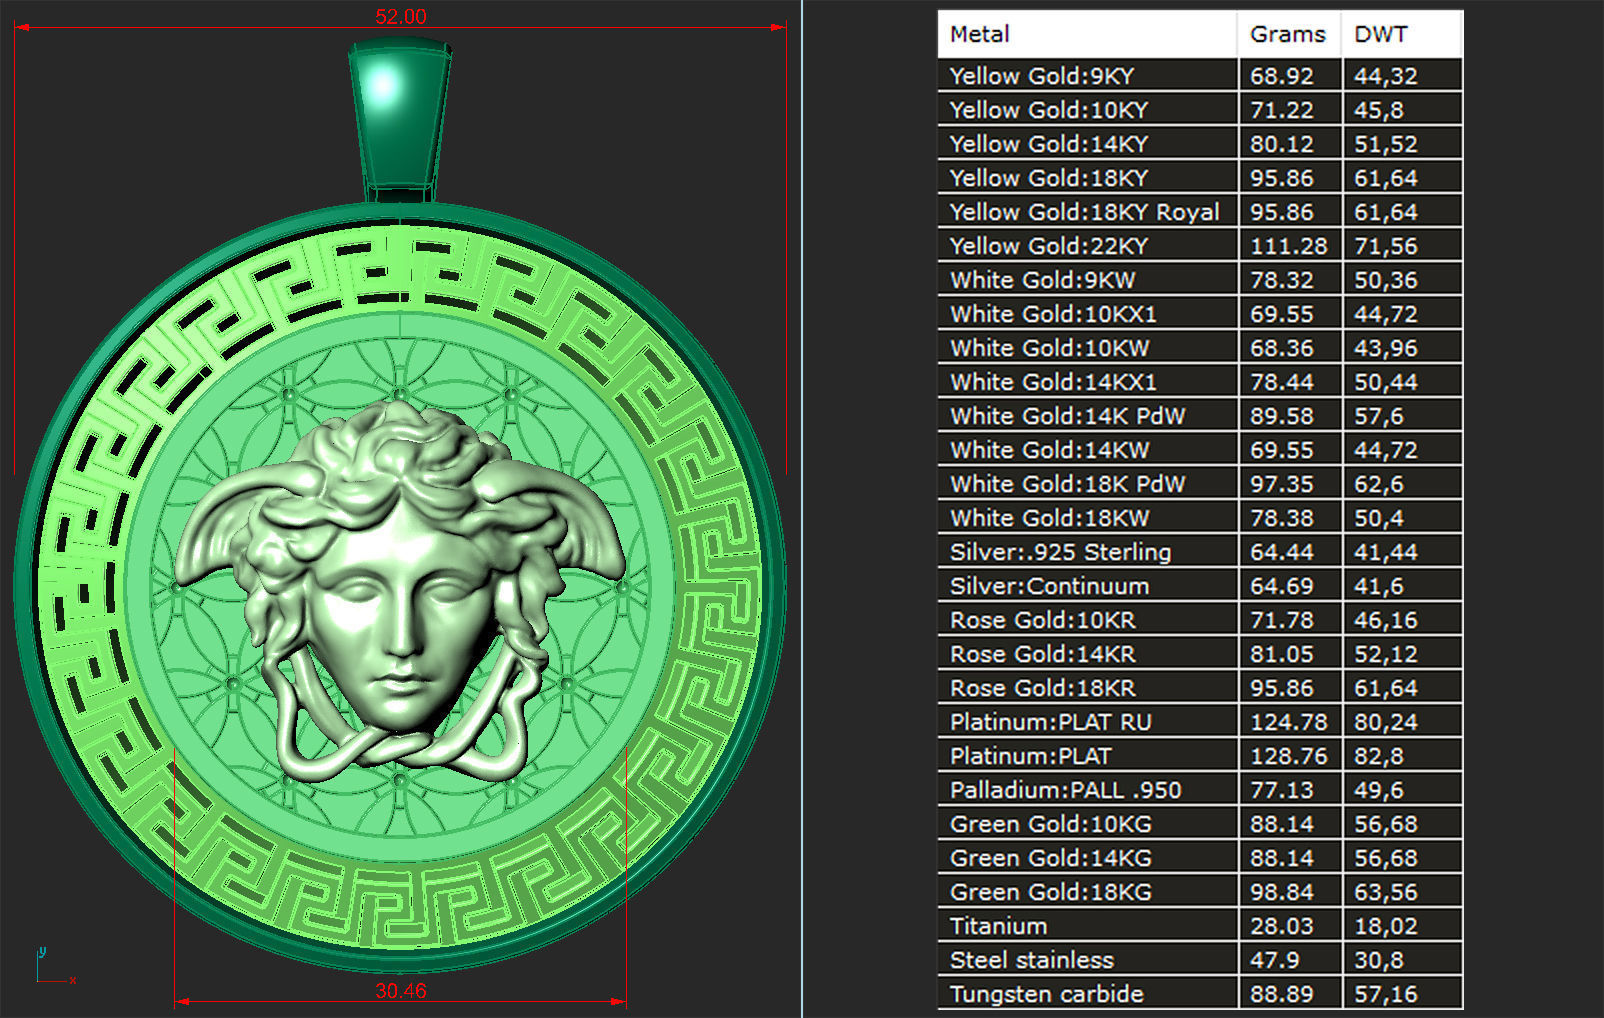Select the White Gold:14KX1 metal name
Viewport: 1604px width, 1018px height.
tap(1053, 382)
